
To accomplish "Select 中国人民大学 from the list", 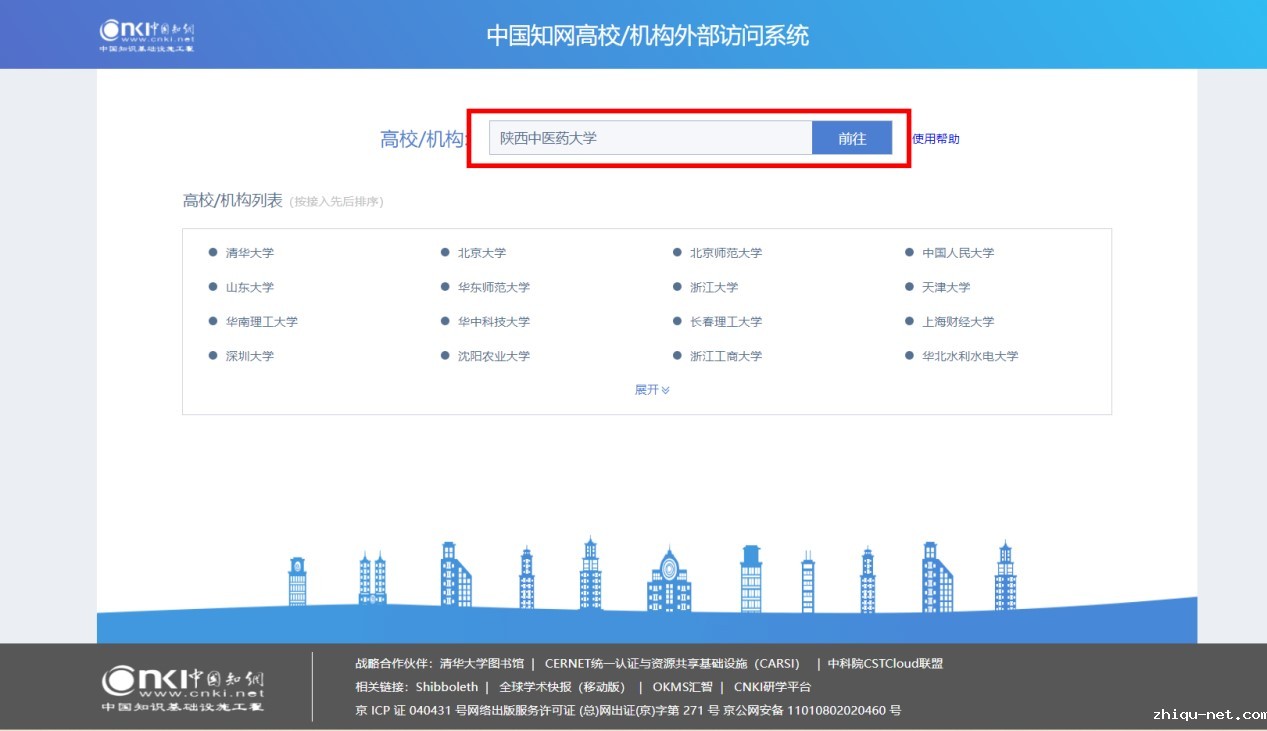I will pyautogui.click(x=958, y=253).
